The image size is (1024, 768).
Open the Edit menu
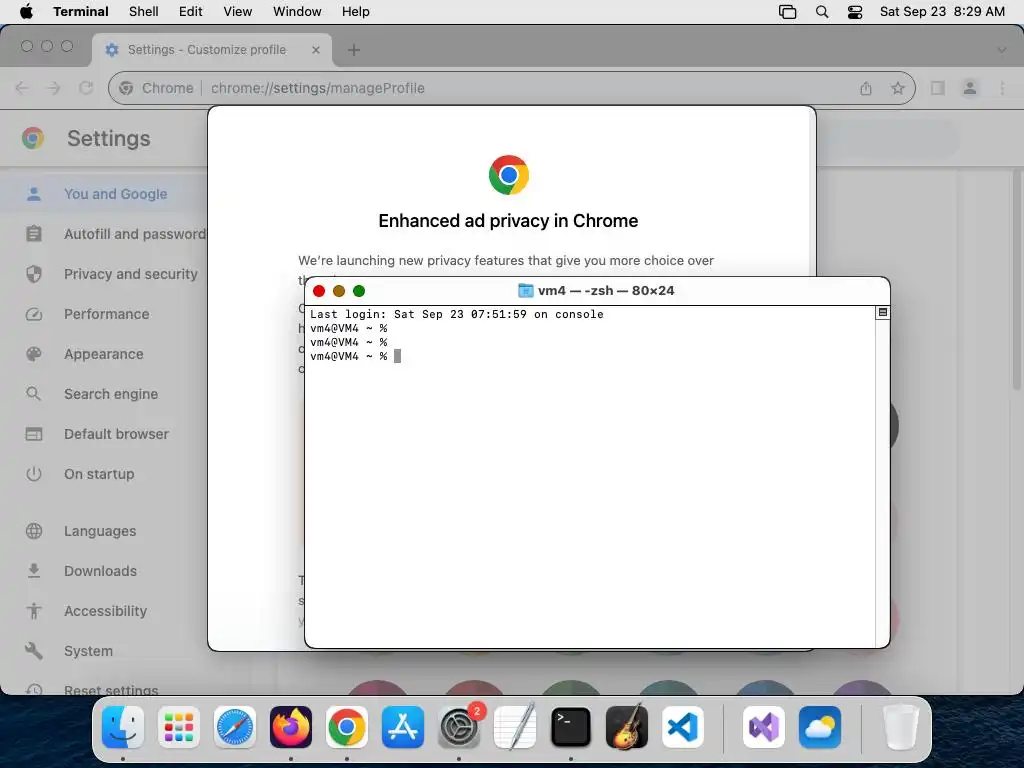point(191,12)
